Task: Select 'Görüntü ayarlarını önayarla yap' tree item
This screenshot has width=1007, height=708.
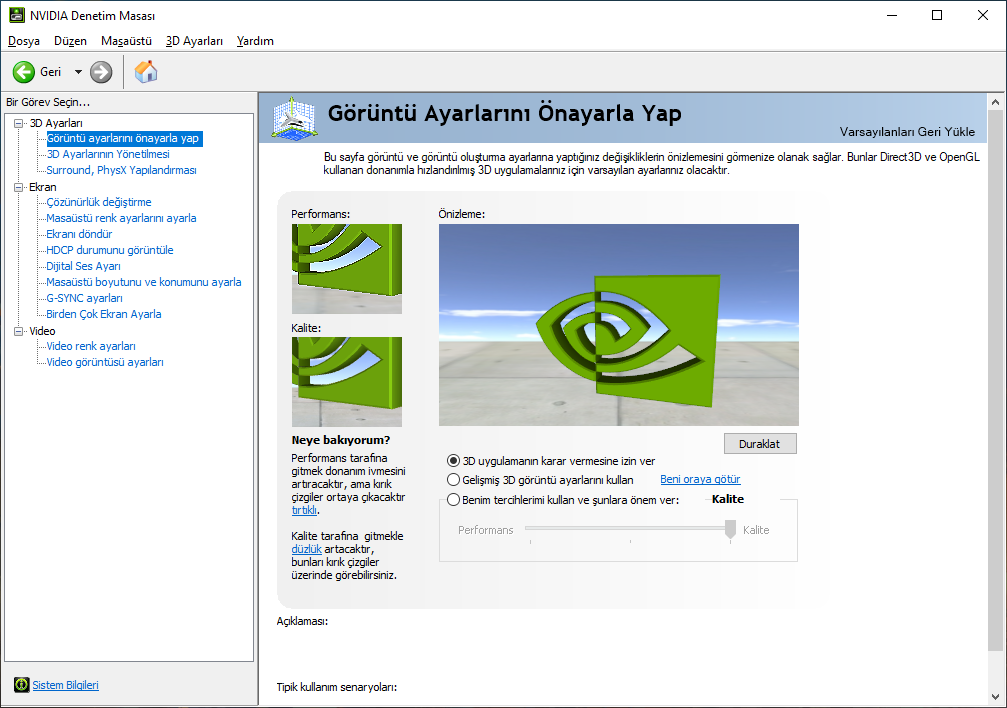Action: [123, 138]
